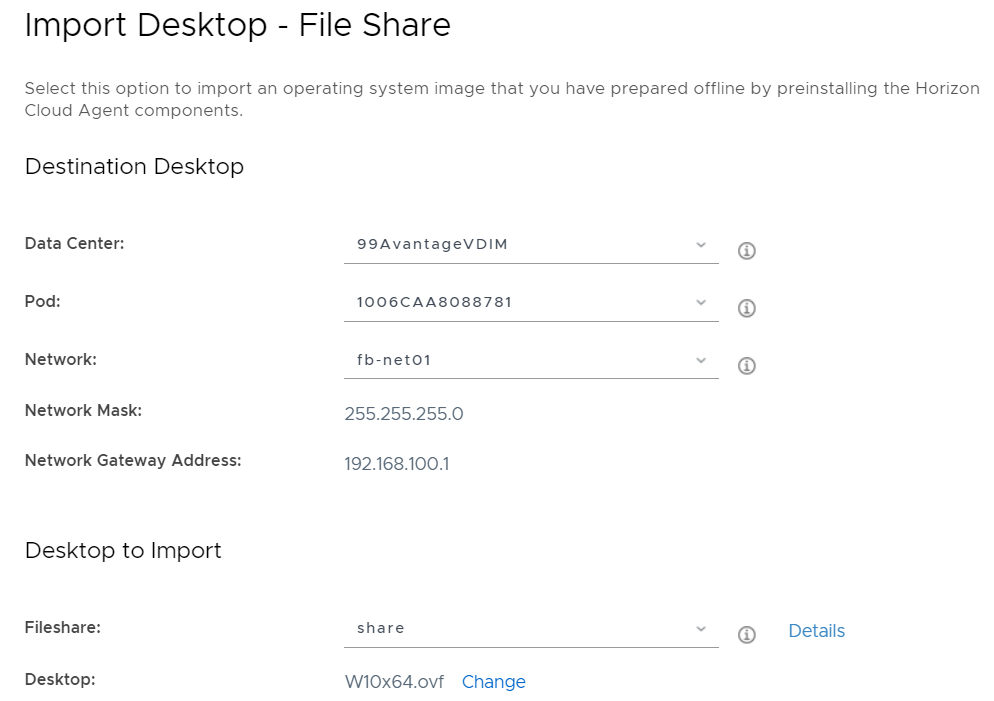
Task: Open the Data Center dropdown showing 99AvantageVDIM
Action: pos(530,244)
